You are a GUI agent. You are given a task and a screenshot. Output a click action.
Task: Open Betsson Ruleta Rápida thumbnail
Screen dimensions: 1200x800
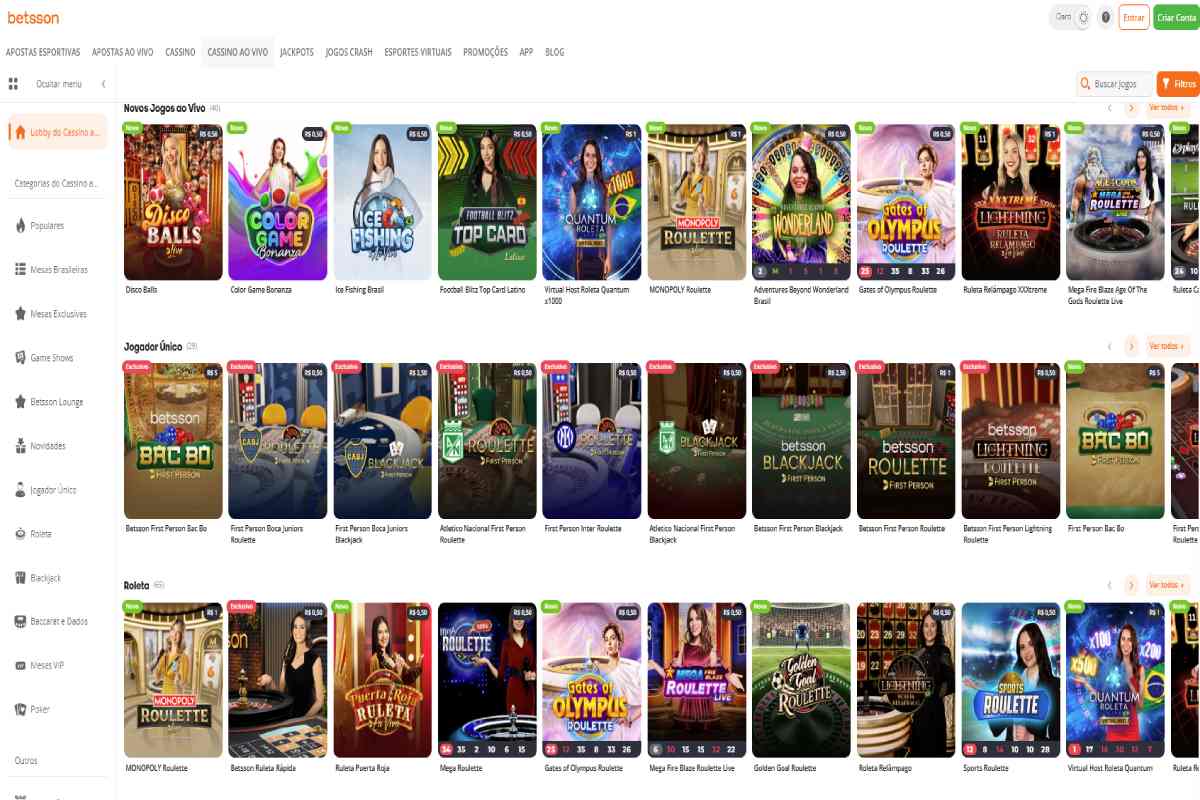(278, 680)
